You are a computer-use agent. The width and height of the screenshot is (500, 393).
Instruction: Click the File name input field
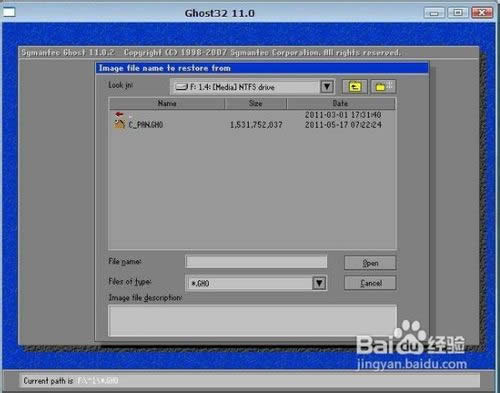click(256, 262)
